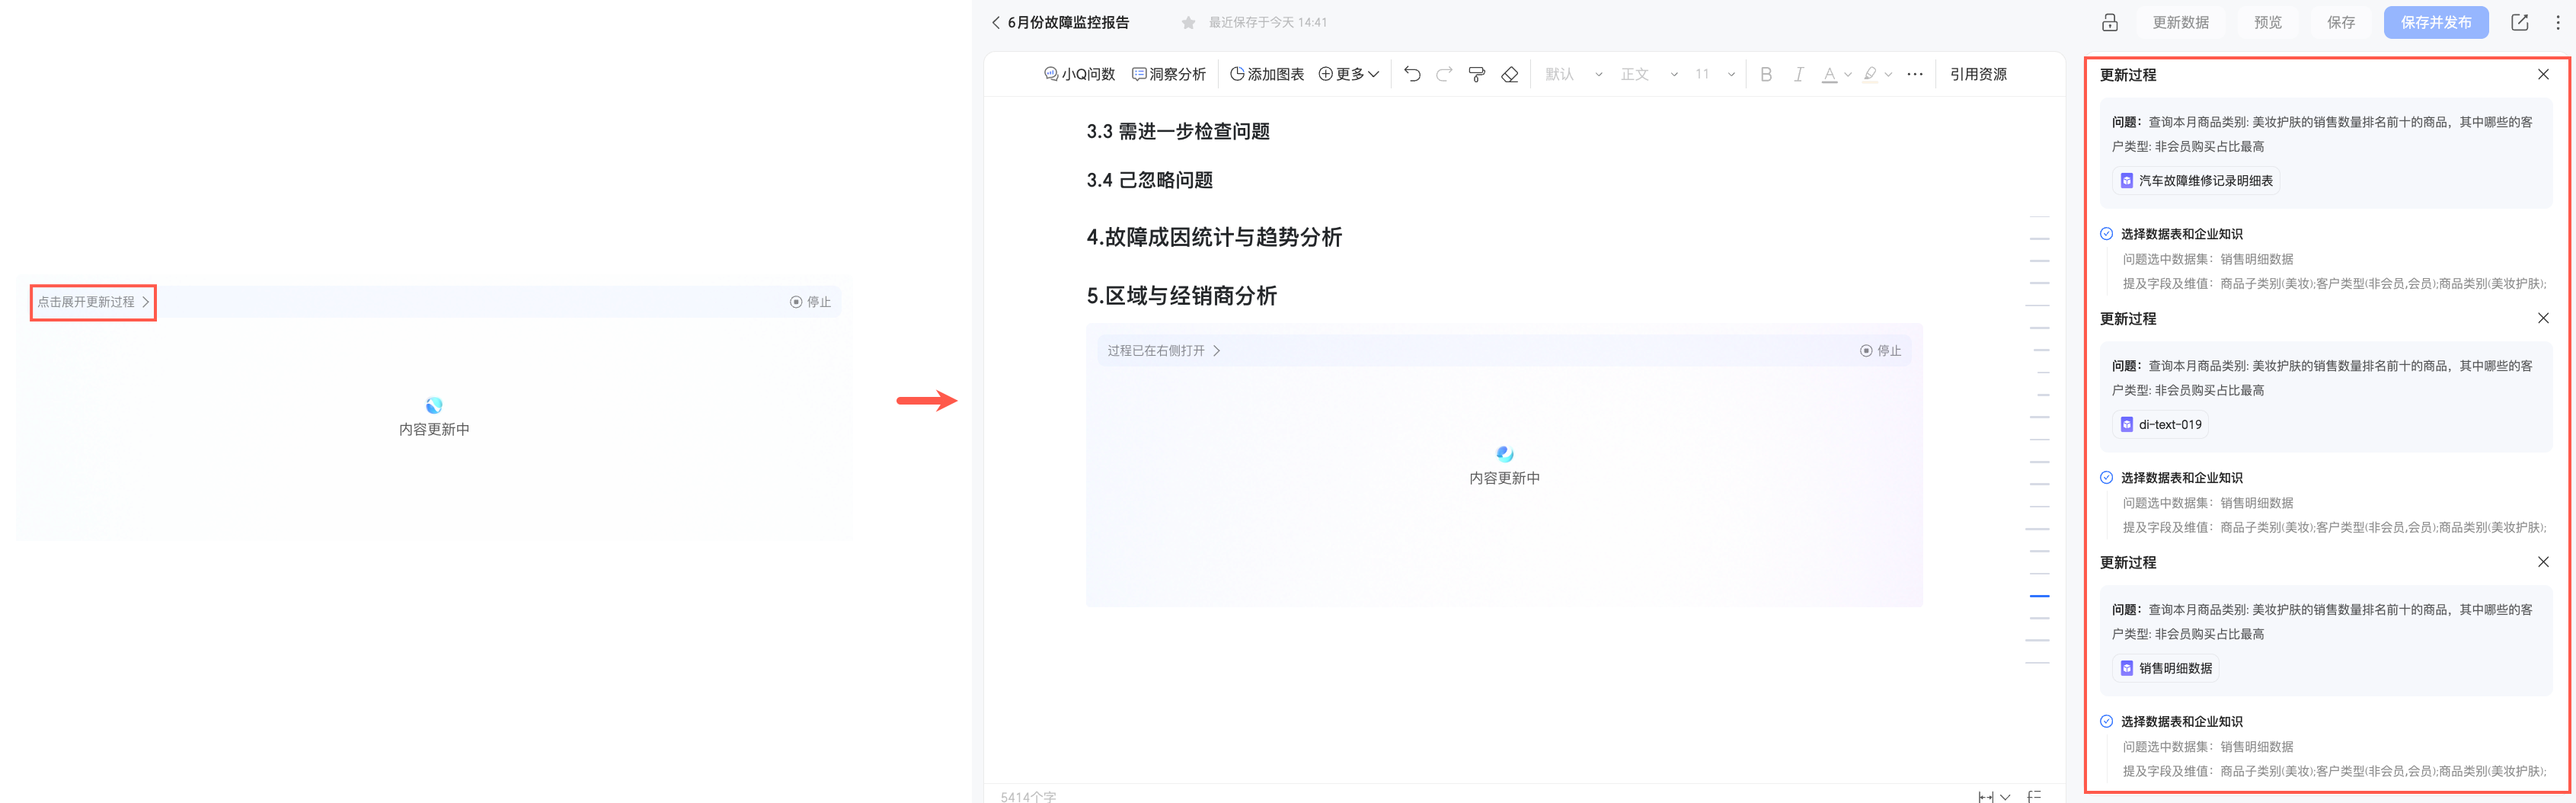Select the format painter tool
2576x803 pixels.
pyautogui.click(x=1477, y=73)
